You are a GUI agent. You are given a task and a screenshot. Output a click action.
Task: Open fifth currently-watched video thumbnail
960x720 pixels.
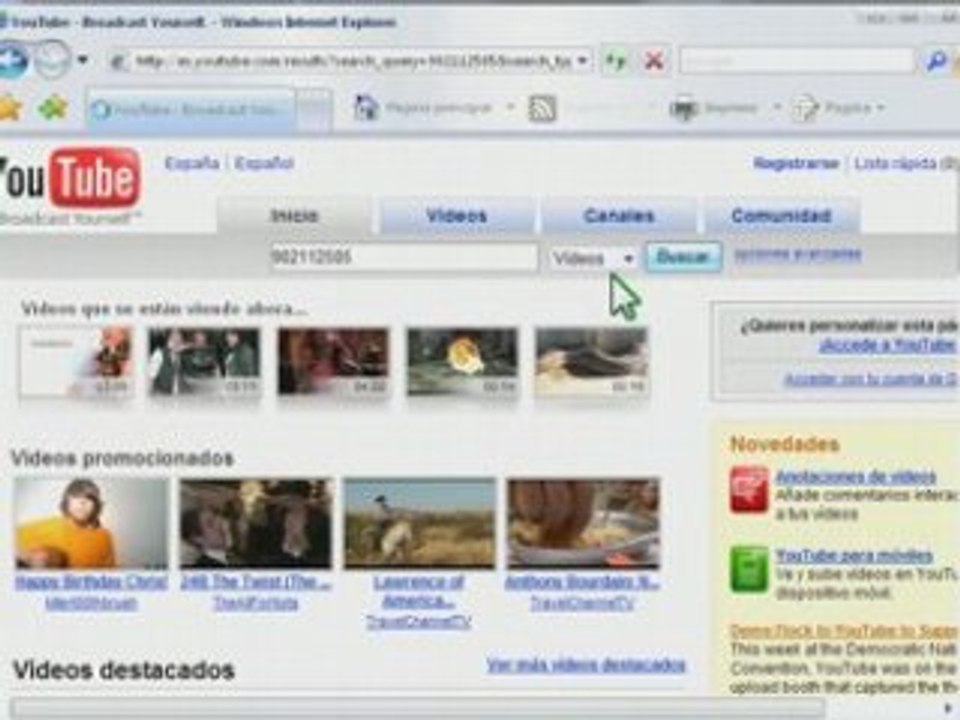coord(591,362)
